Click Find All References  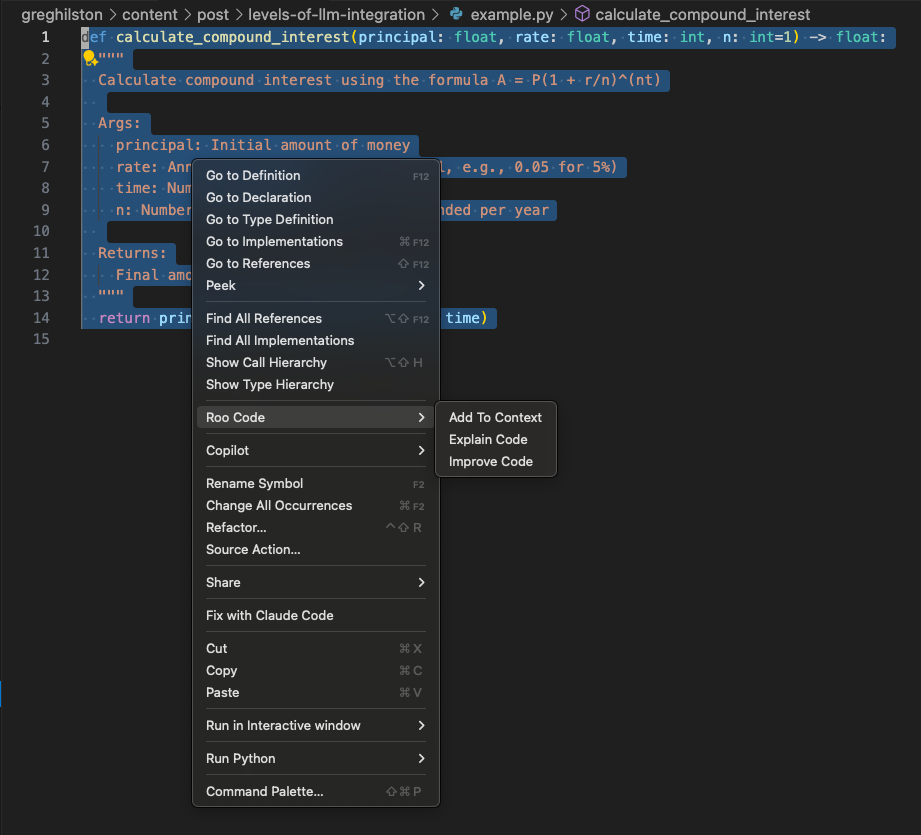tap(315, 318)
